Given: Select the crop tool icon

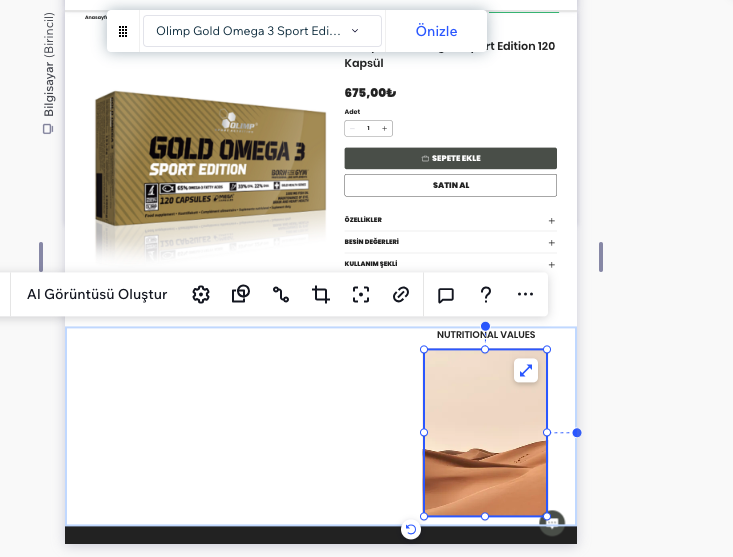Looking at the screenshot, I should click(x=321, y=294).
